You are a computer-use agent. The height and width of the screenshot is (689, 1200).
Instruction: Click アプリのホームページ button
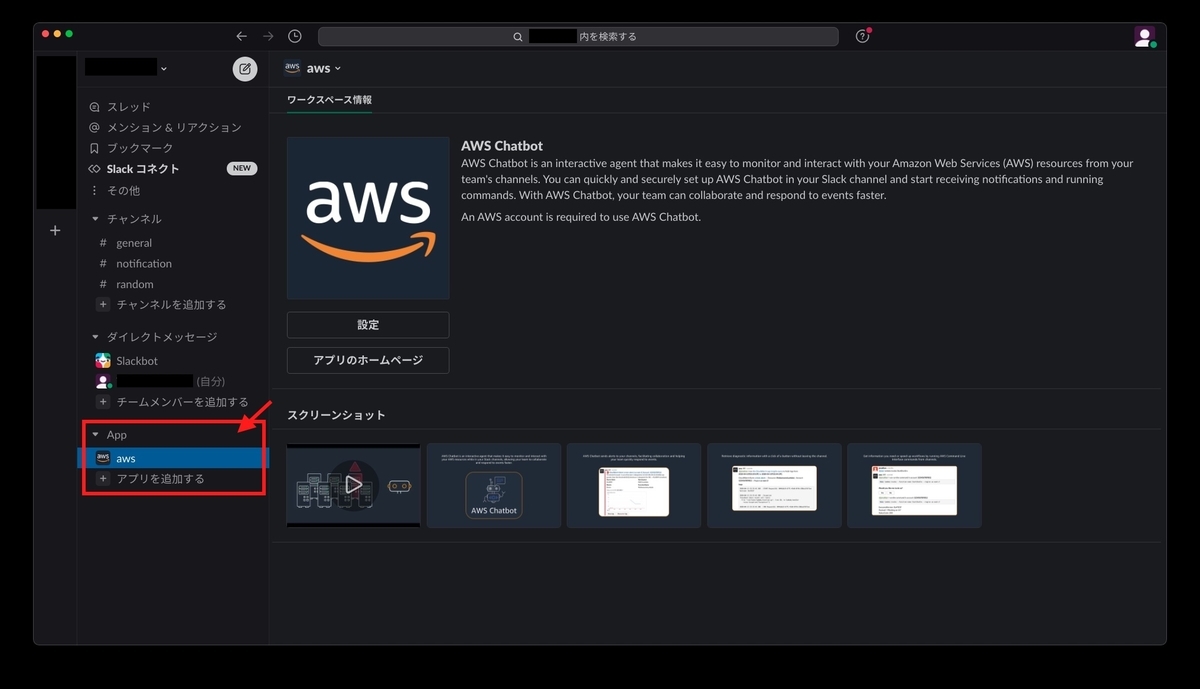tap(368, 360)
